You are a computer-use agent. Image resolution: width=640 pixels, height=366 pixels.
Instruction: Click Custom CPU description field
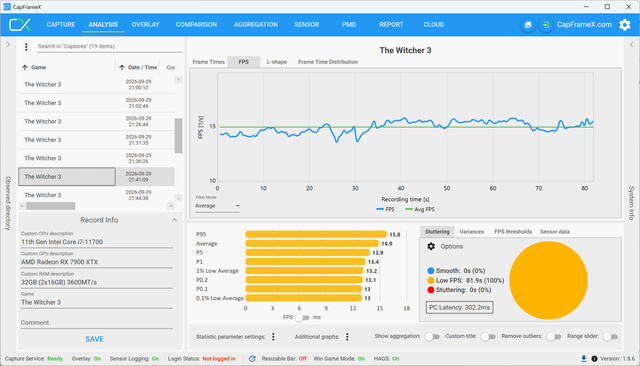[x=97, y=242]
